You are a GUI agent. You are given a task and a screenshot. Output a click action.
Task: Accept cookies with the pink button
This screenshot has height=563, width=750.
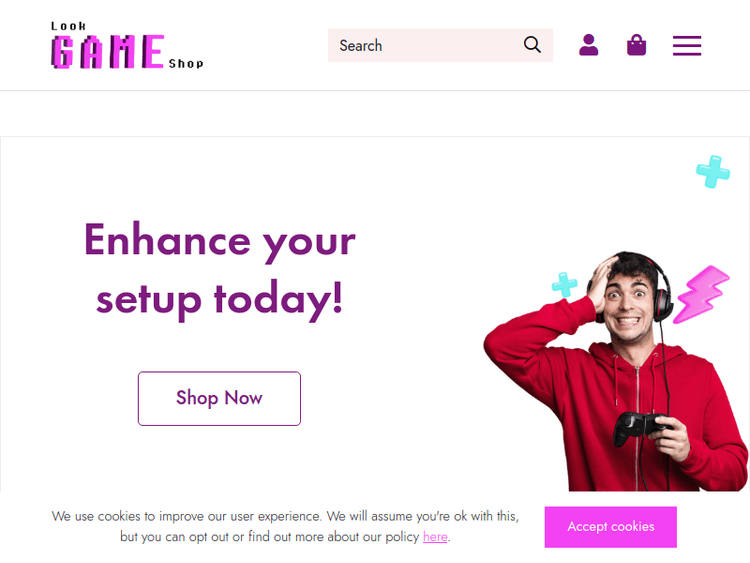pos(610,527)
